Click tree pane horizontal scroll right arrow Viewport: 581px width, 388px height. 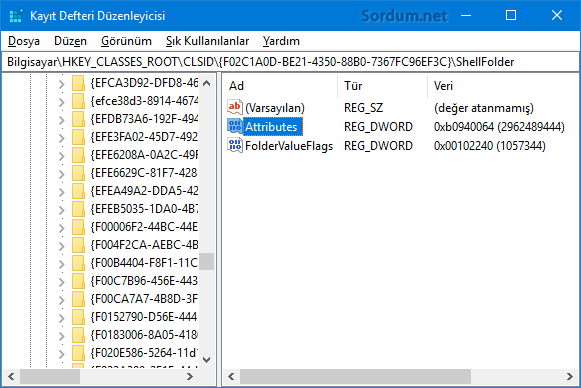click(x=190, y=377)
